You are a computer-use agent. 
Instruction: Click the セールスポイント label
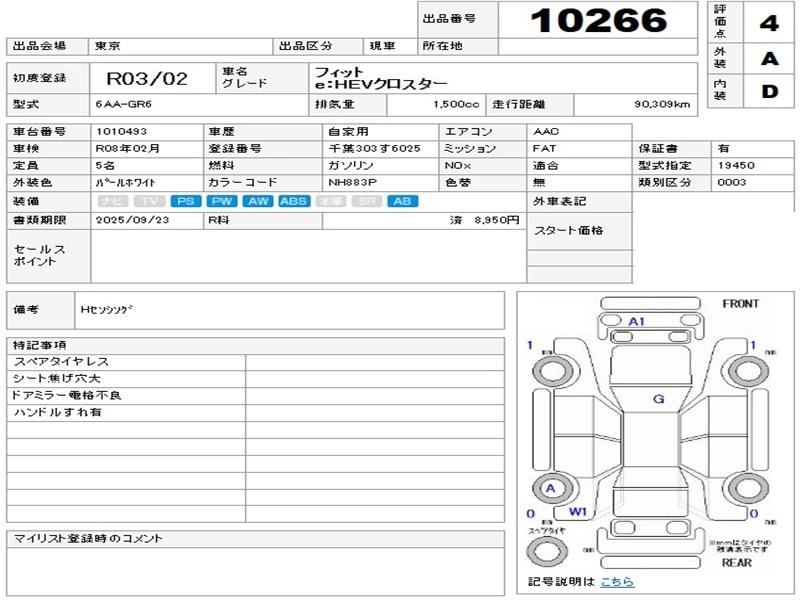tap(39, 255)
